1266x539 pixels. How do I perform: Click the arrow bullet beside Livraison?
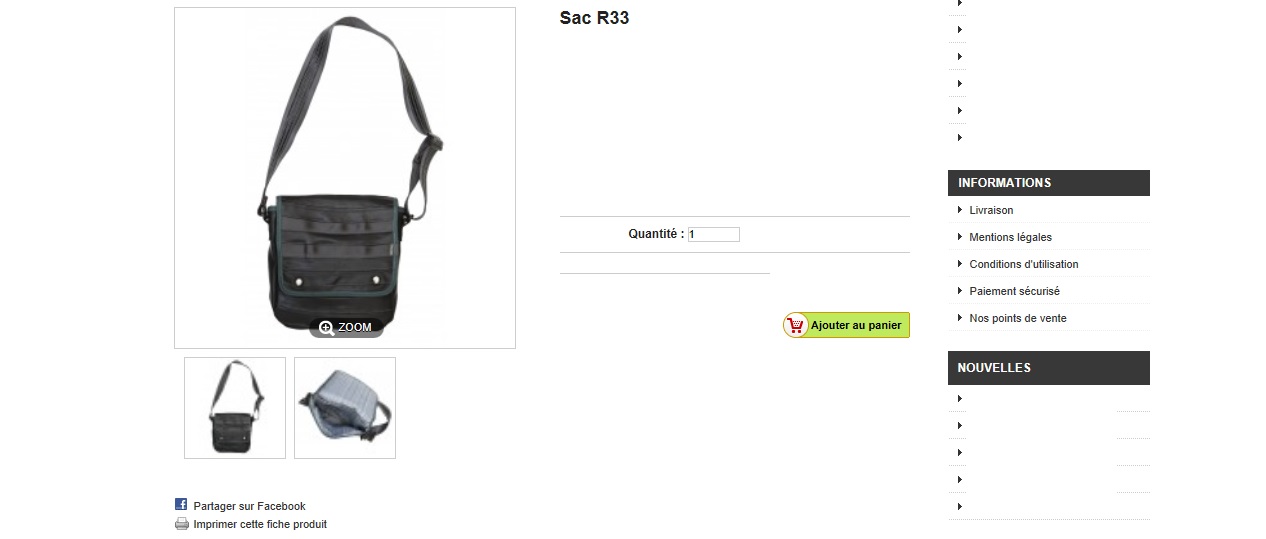(960, 209)
